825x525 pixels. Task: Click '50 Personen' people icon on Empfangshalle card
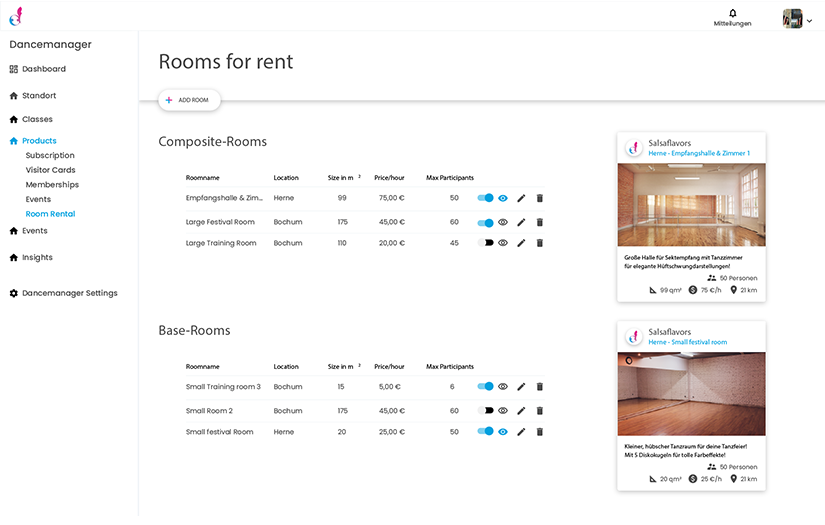click(712, 278)
